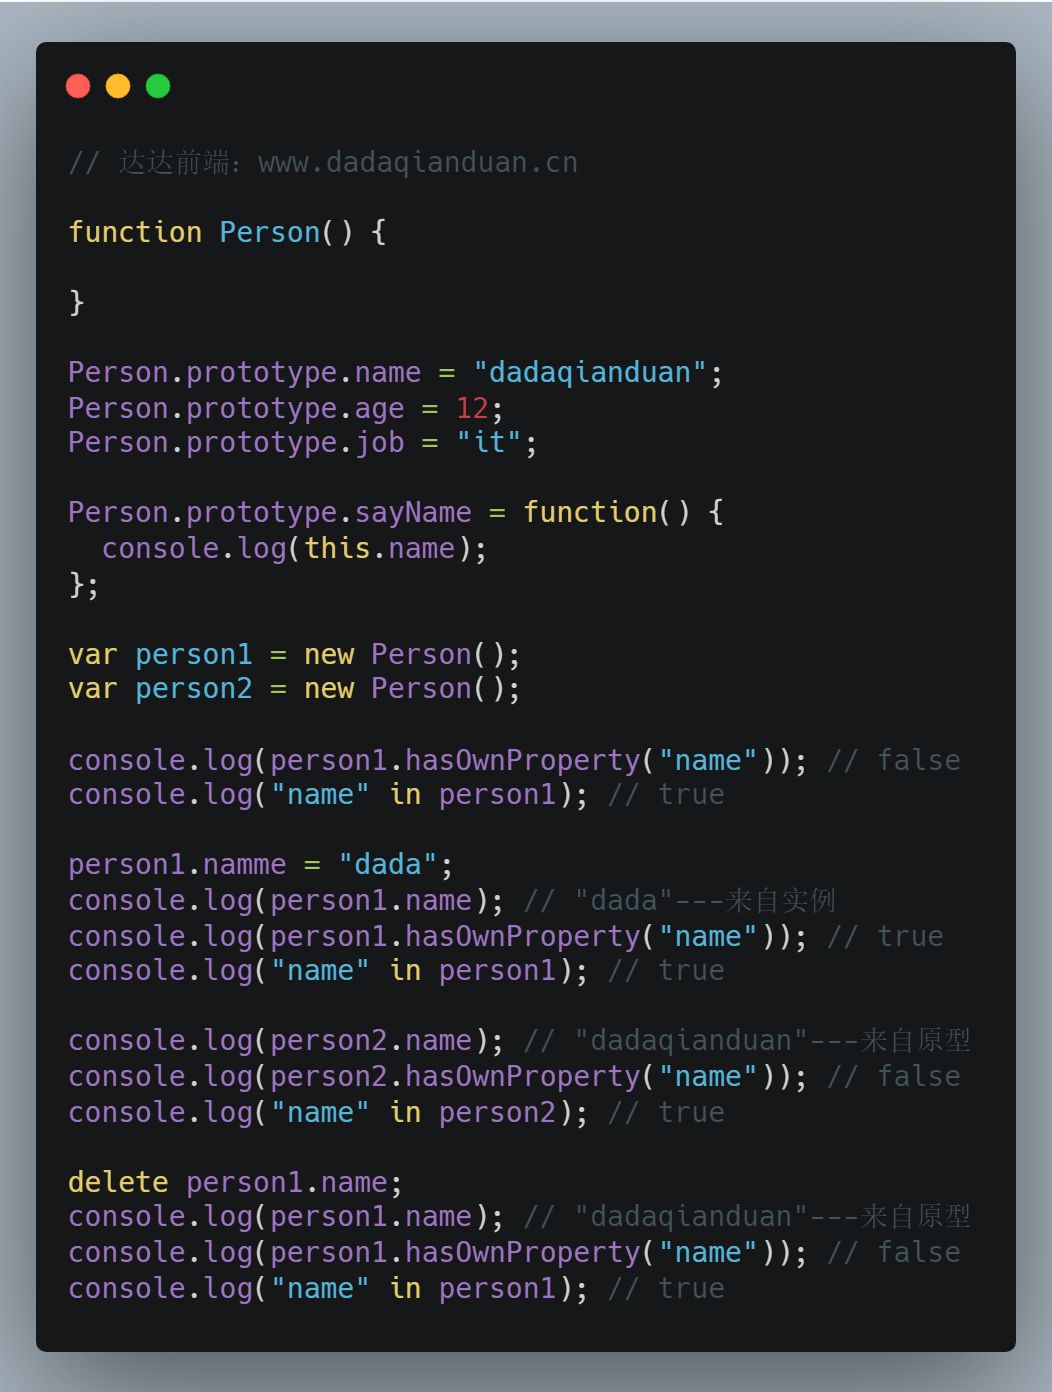Click the var person2 declaration

294,688
